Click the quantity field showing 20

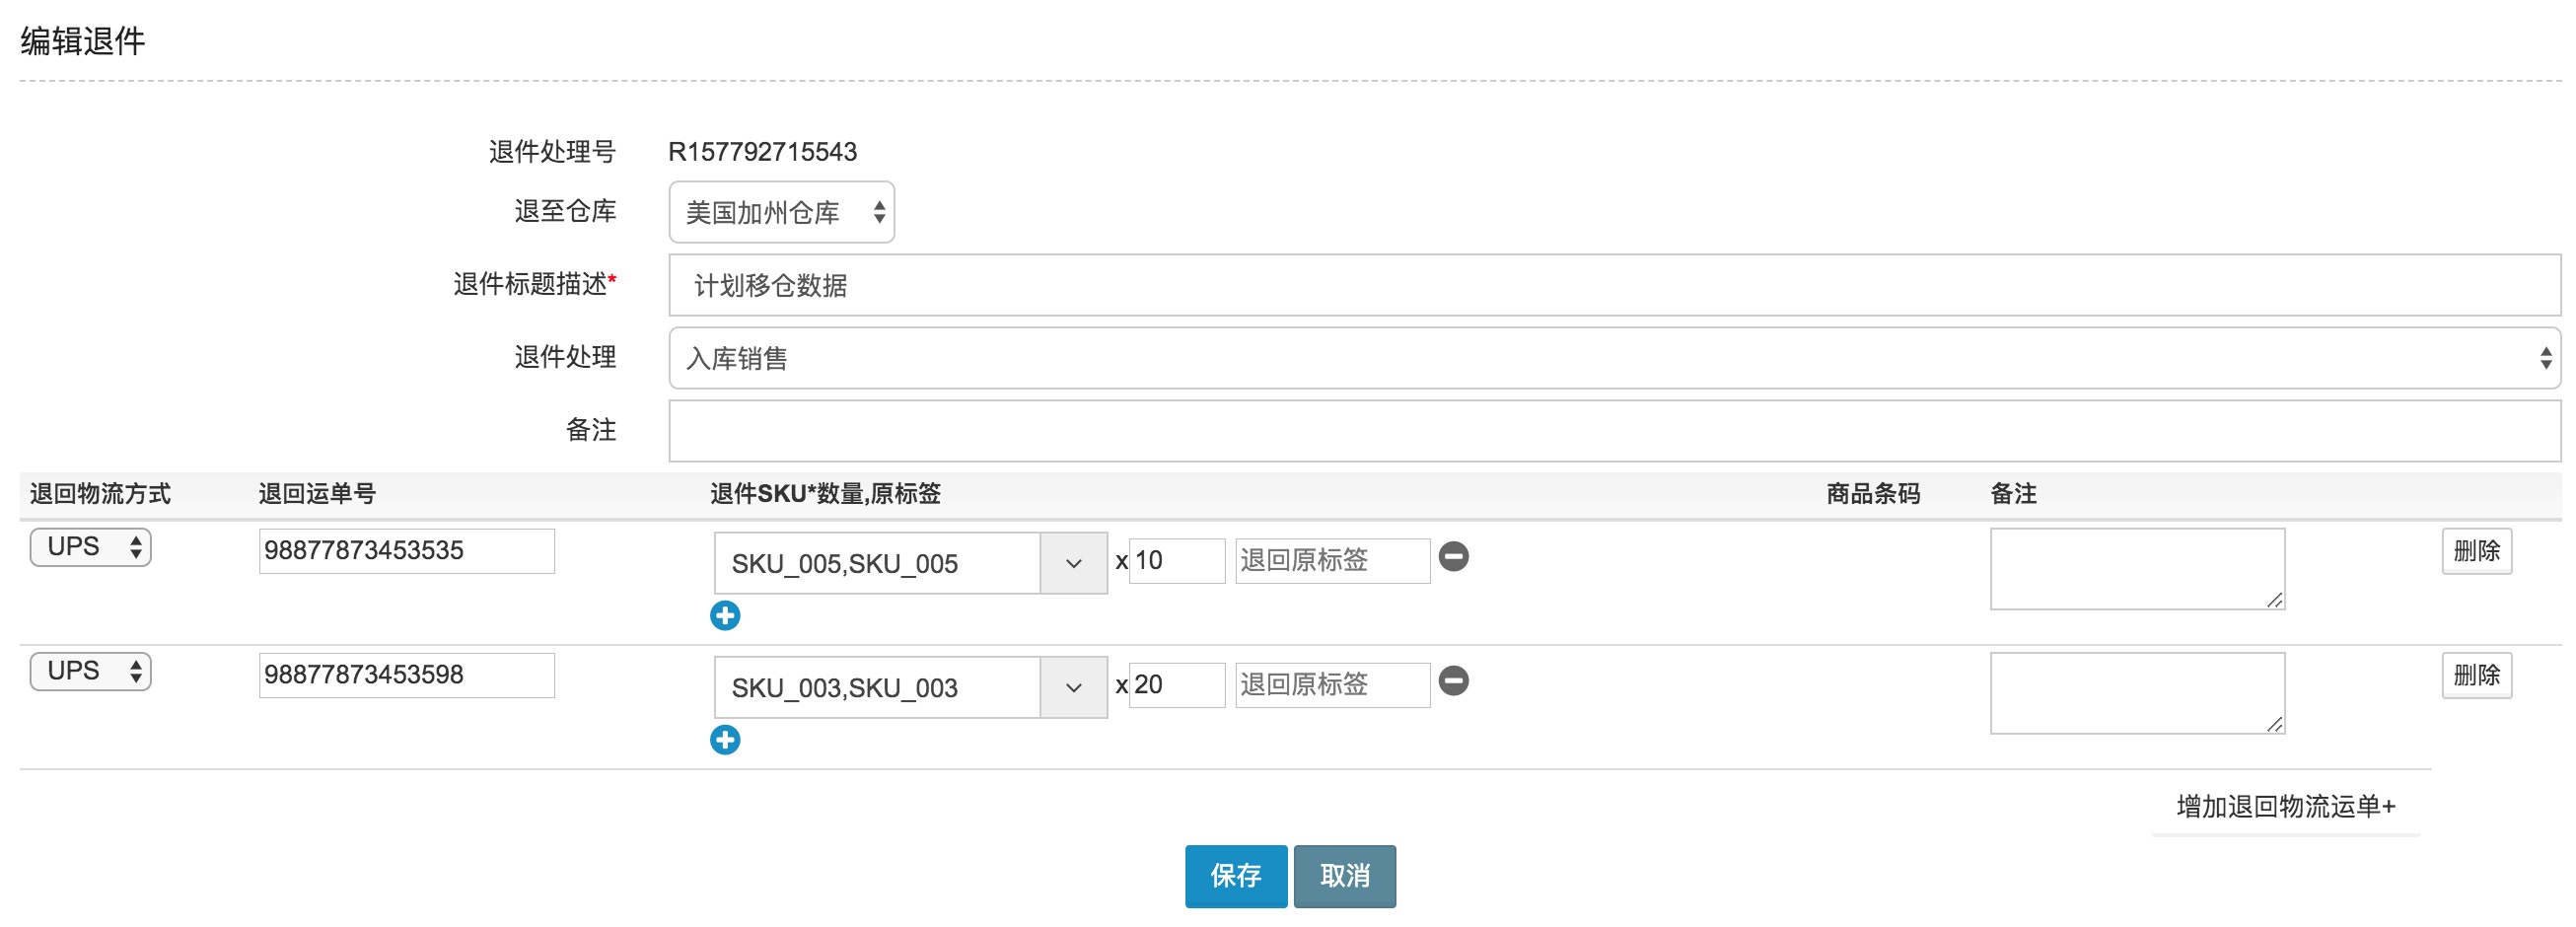1176,685
